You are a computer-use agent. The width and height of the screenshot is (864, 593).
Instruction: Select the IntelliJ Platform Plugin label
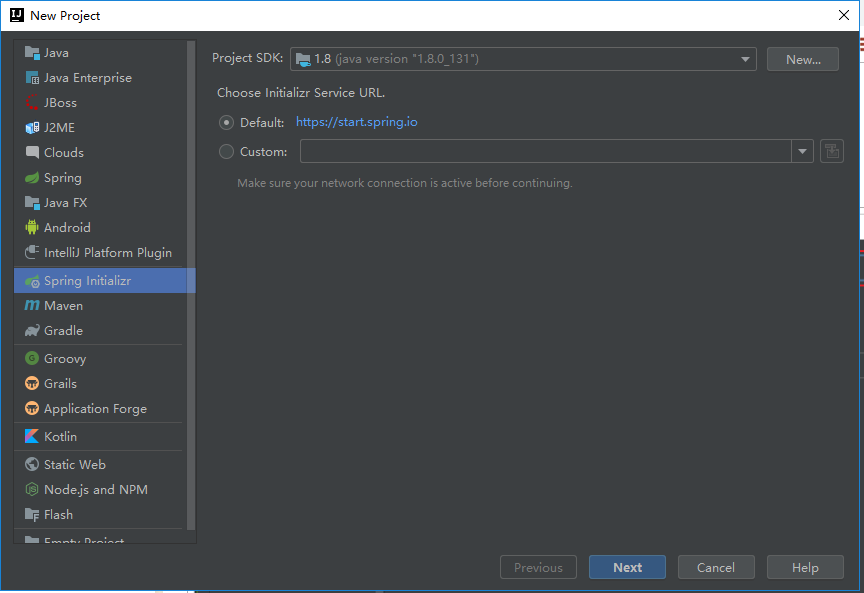(x=108, y=252)
